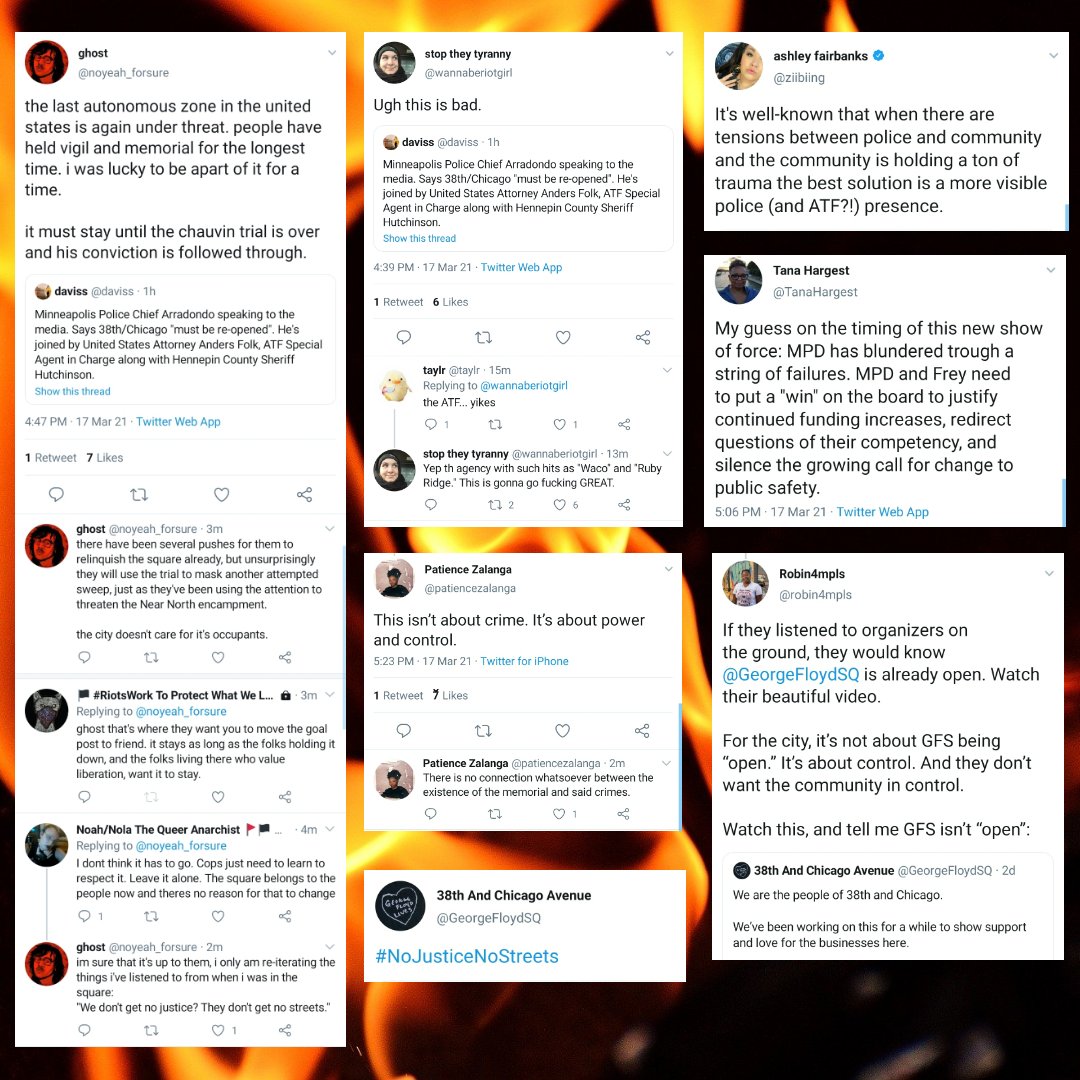Open Tana Hargest's profile avatar

[x=738, y=281]
